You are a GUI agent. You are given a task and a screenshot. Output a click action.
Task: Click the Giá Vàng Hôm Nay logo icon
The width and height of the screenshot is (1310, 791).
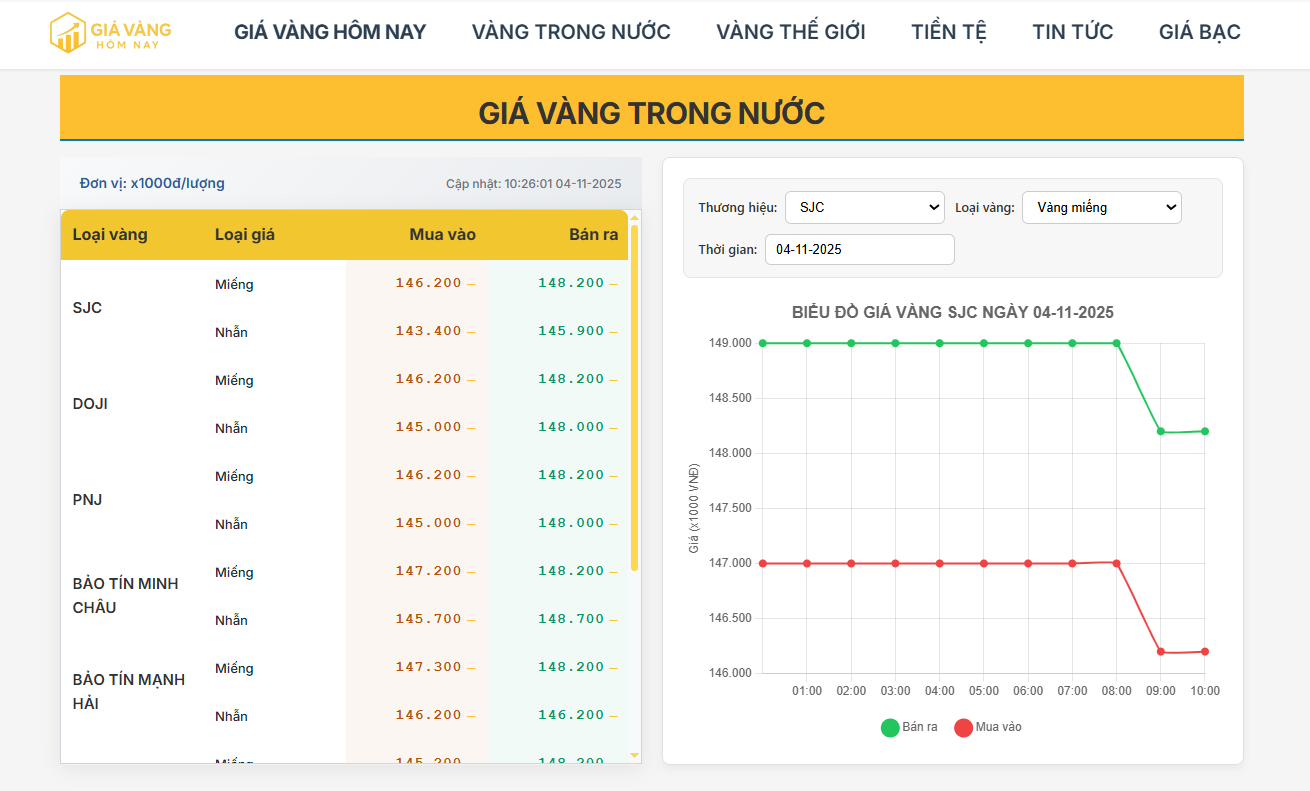(x=69, y=30)
